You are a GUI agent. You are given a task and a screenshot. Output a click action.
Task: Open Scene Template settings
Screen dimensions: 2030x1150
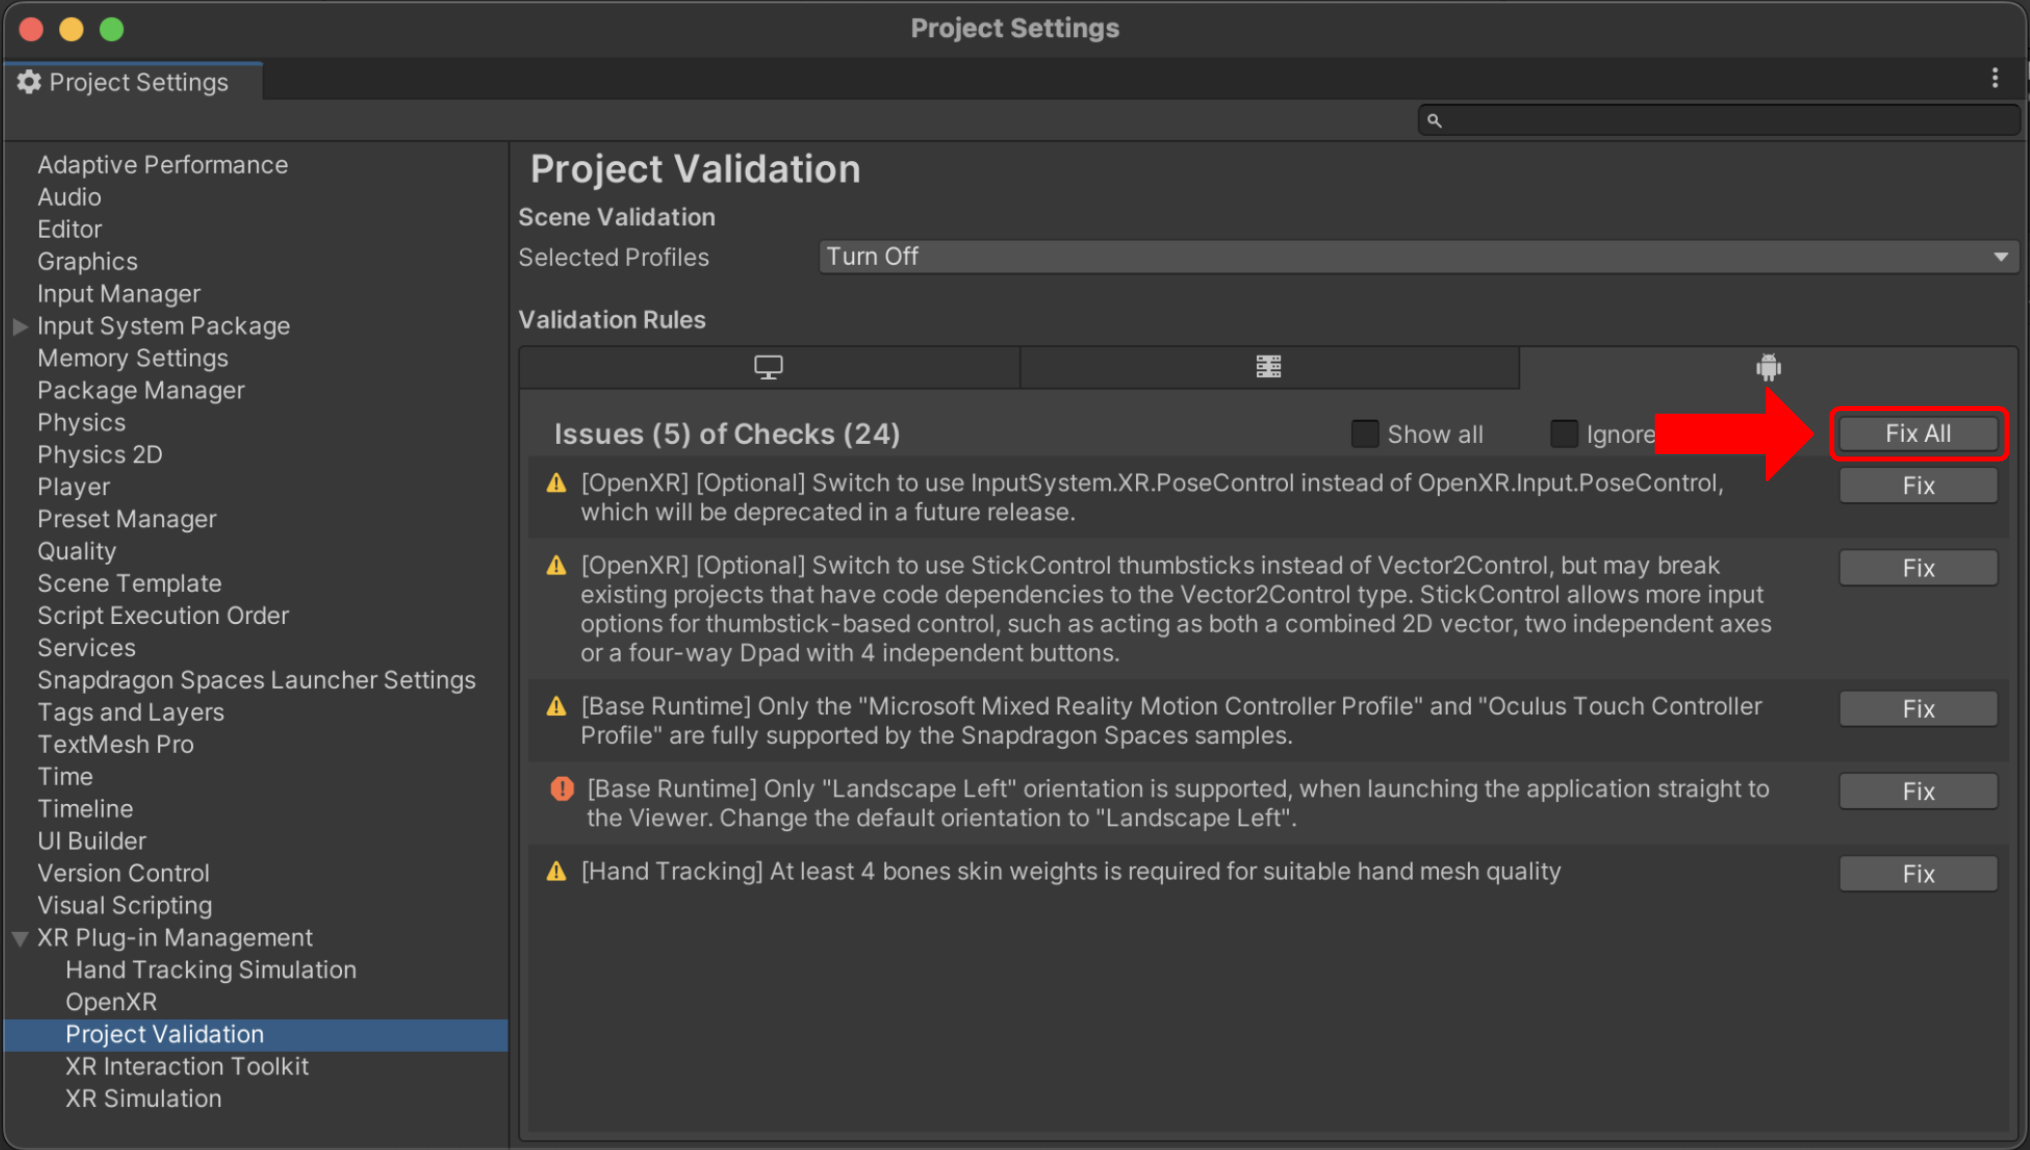coord(130,584)
